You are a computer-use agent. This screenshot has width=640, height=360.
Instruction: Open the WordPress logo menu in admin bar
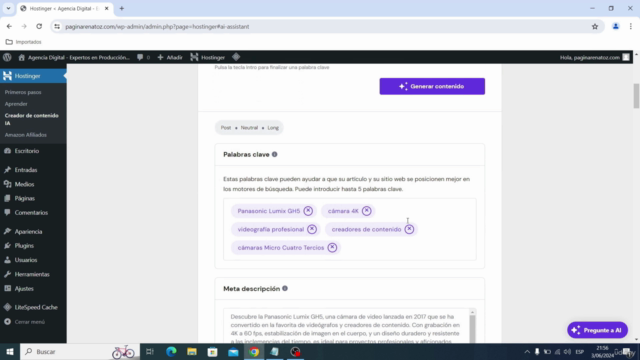(7, 57)
